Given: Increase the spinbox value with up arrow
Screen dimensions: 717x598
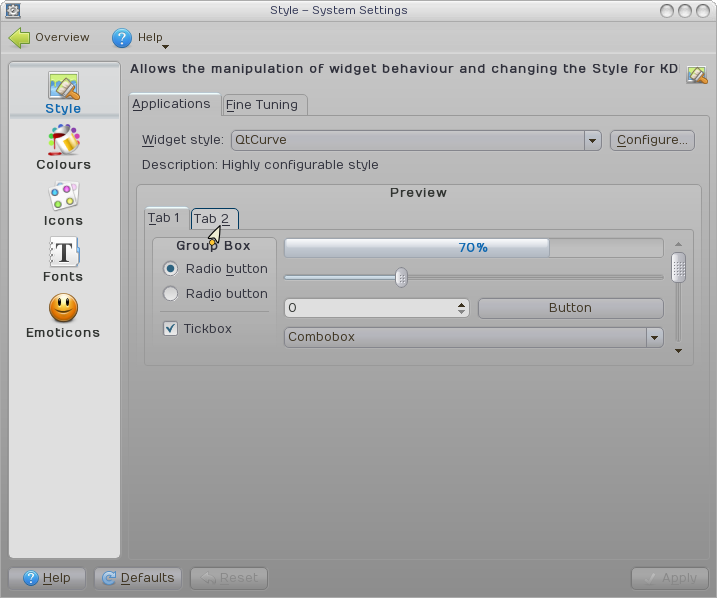Looking at the screenshot, I should tap(461, 304).
